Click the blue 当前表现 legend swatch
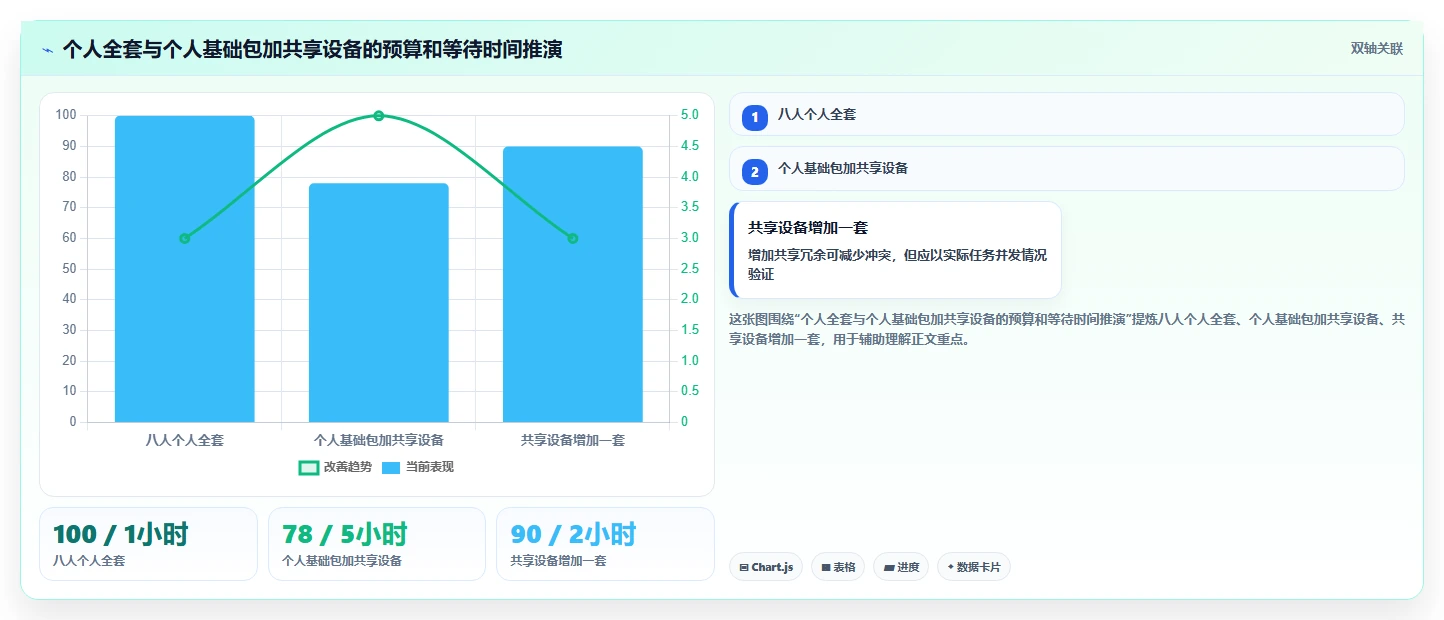Image resolution: width=1444 pixels, height=620 pixels. pos(391,467)
